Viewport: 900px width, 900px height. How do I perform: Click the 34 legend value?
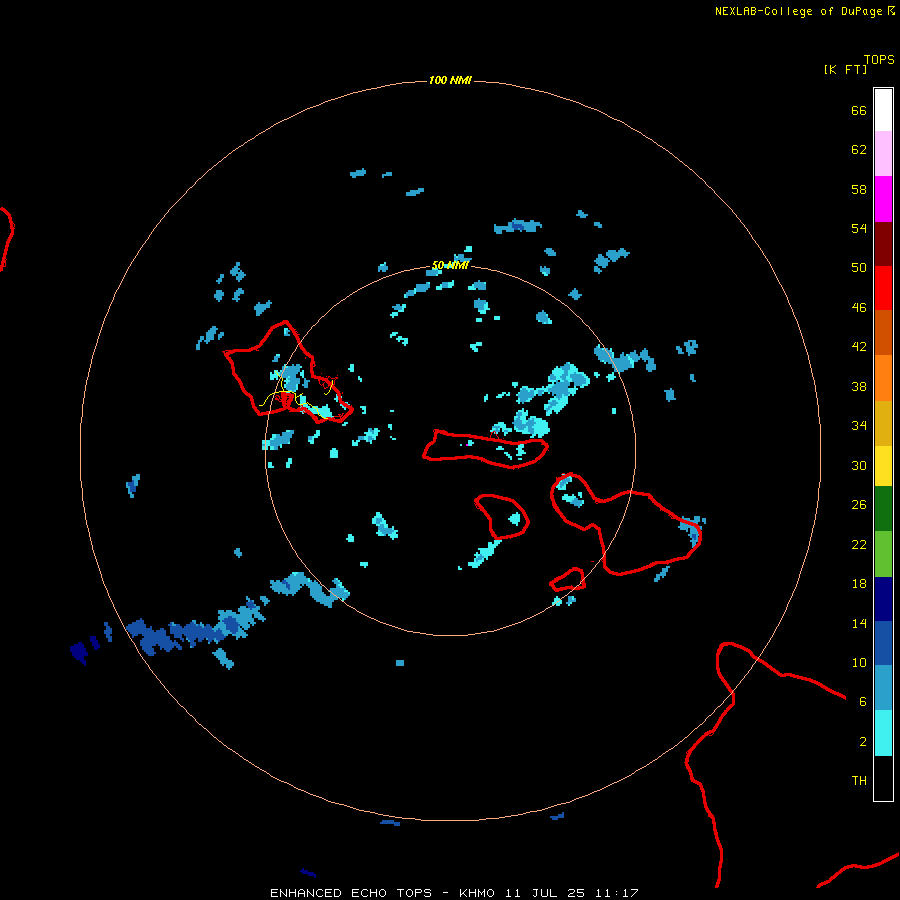point(859,426)
